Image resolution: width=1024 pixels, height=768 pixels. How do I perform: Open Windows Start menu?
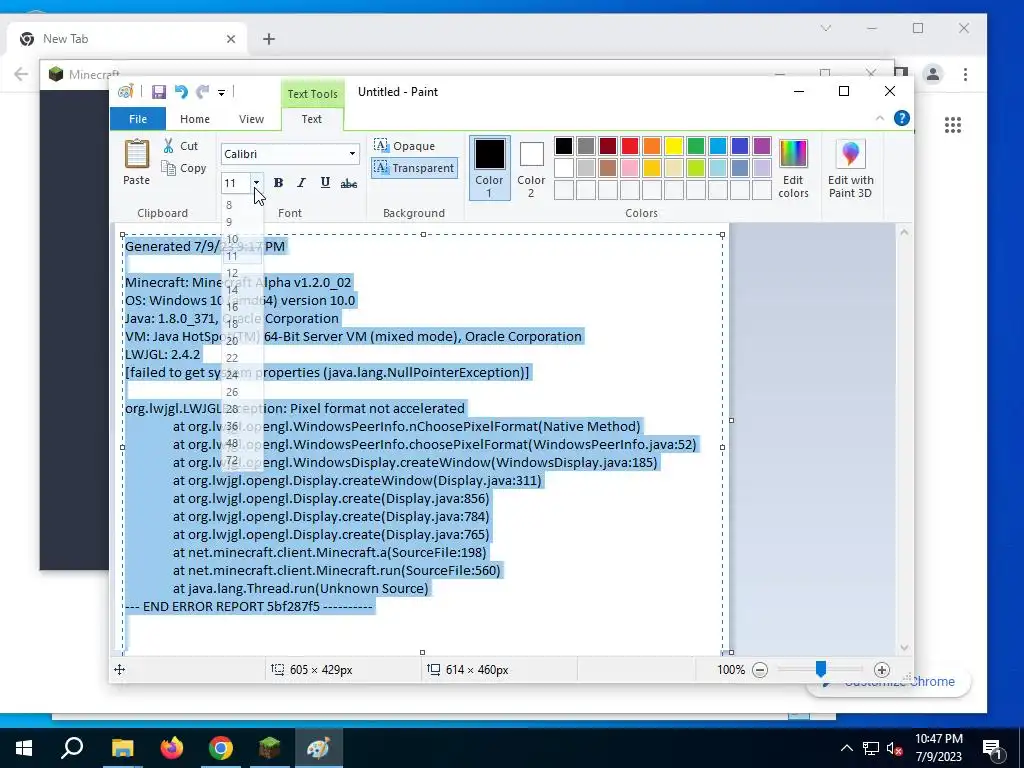[24, 748]
